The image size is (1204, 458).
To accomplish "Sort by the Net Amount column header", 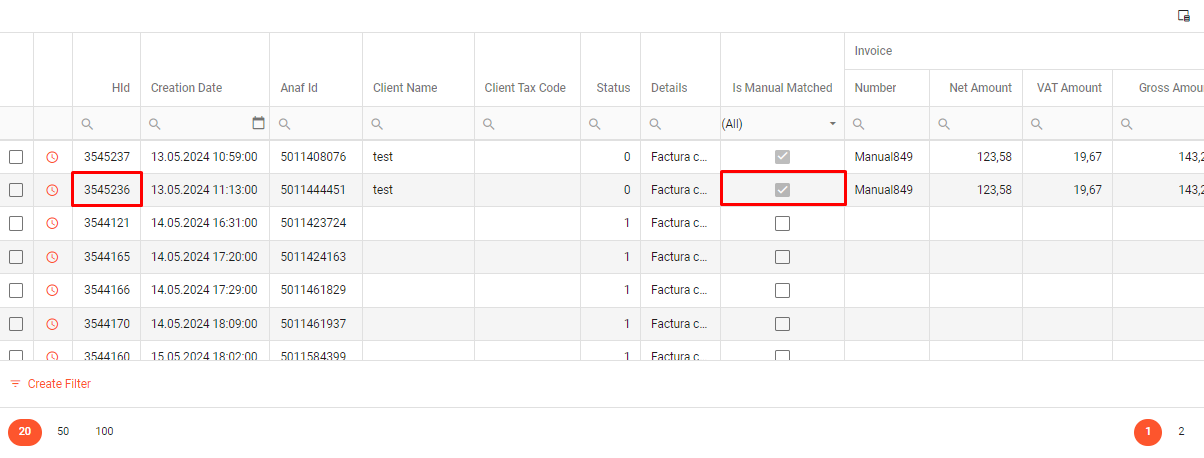I will (x=980, y=88).
